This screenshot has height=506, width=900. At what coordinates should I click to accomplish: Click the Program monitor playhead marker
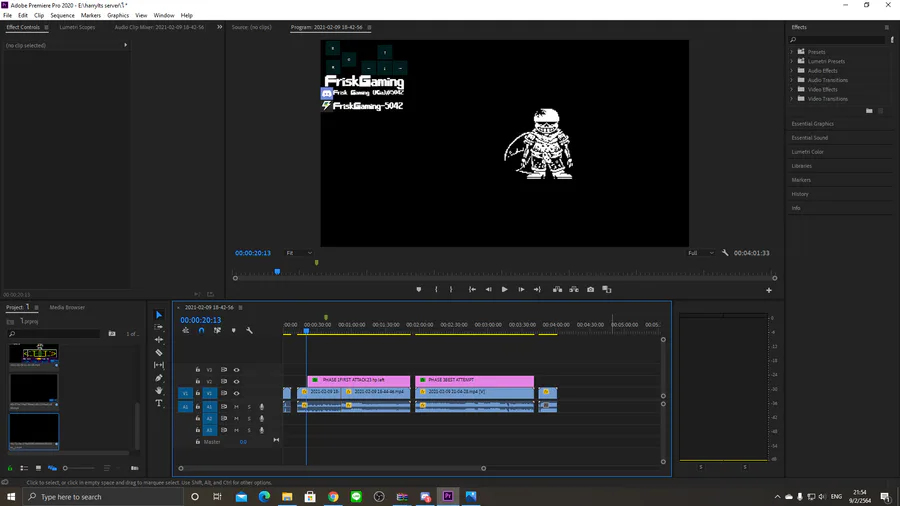(277, 271)
